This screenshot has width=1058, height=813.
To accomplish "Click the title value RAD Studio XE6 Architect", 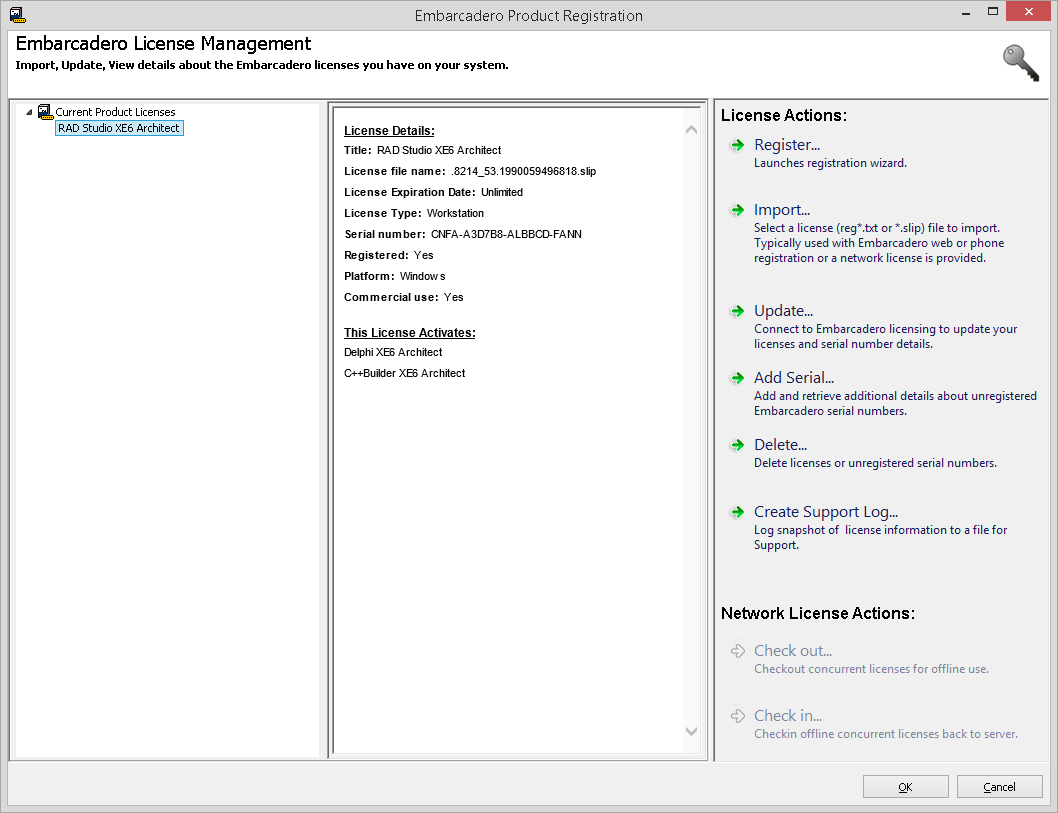I will point(439,150).
